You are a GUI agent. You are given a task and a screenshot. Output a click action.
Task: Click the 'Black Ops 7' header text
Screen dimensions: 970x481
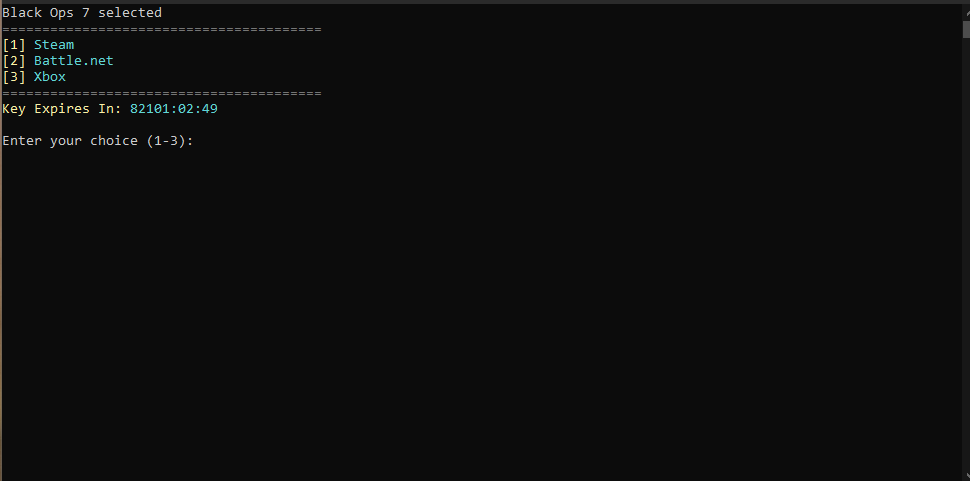tap(46, 12)
